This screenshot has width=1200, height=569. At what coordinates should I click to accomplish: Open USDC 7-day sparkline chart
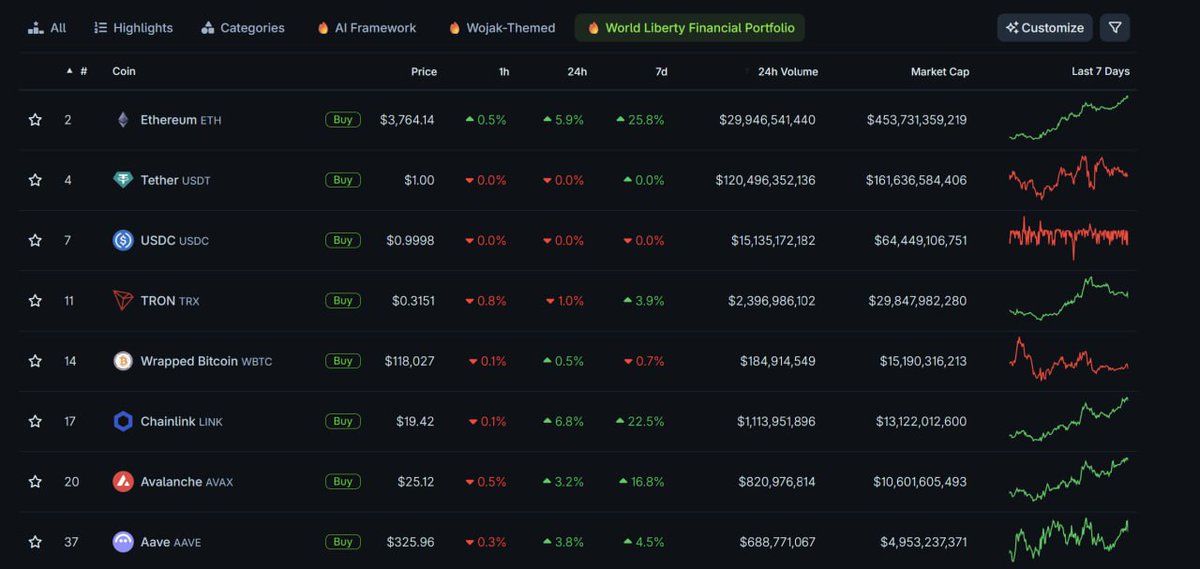click(x=1069, y=238)
